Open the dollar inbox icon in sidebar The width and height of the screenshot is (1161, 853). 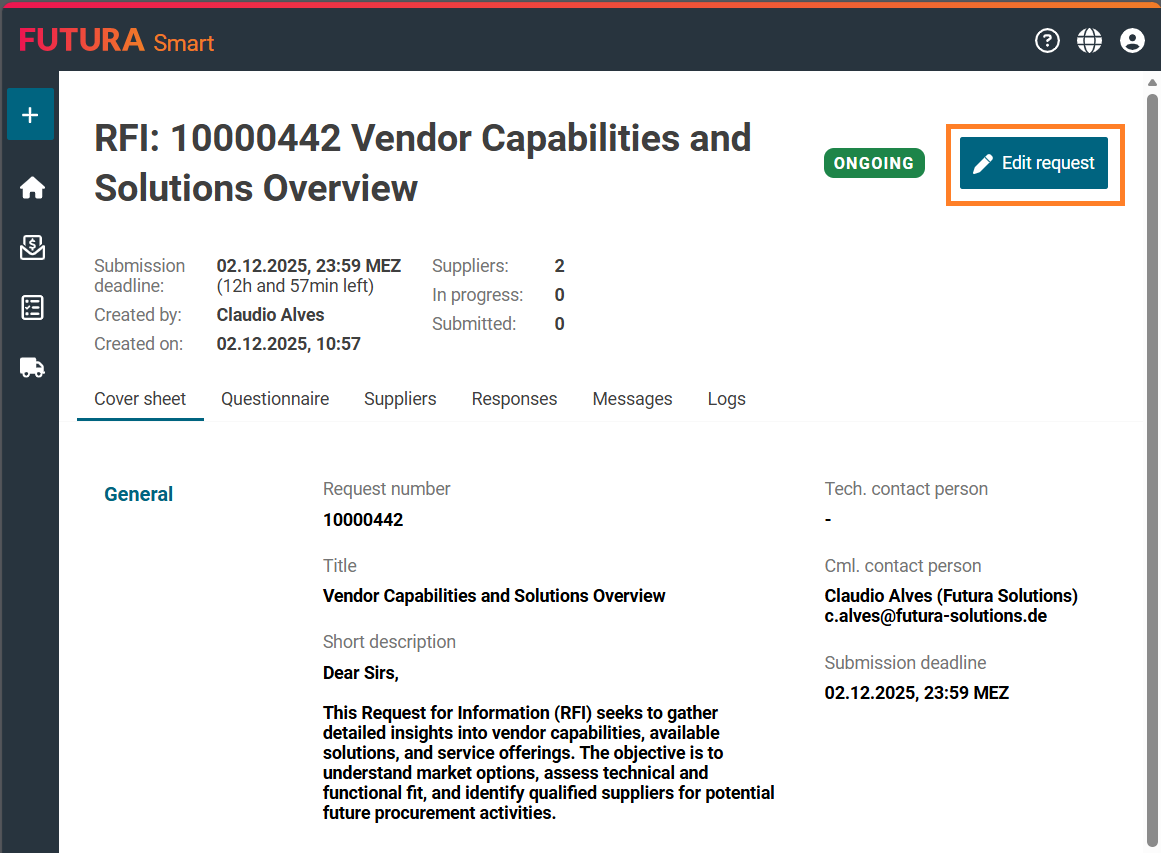32,247
